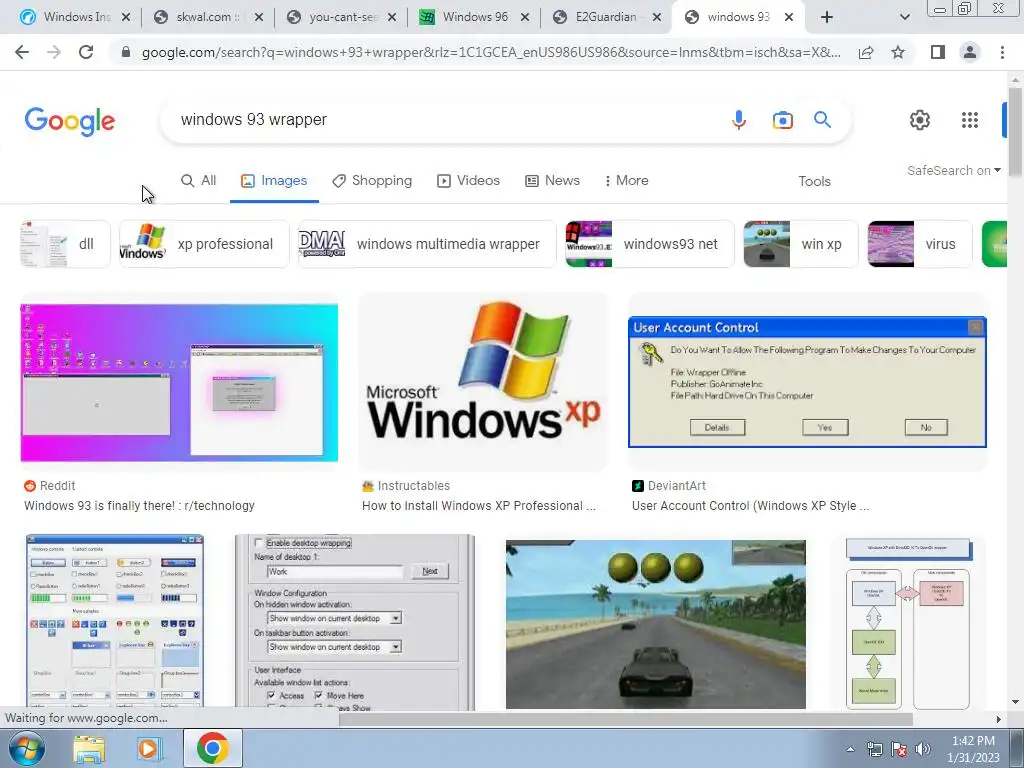Open the Tools filter options
Image resolution: width=1024 pixels, height=768 pixels.
tap(814, 182)
